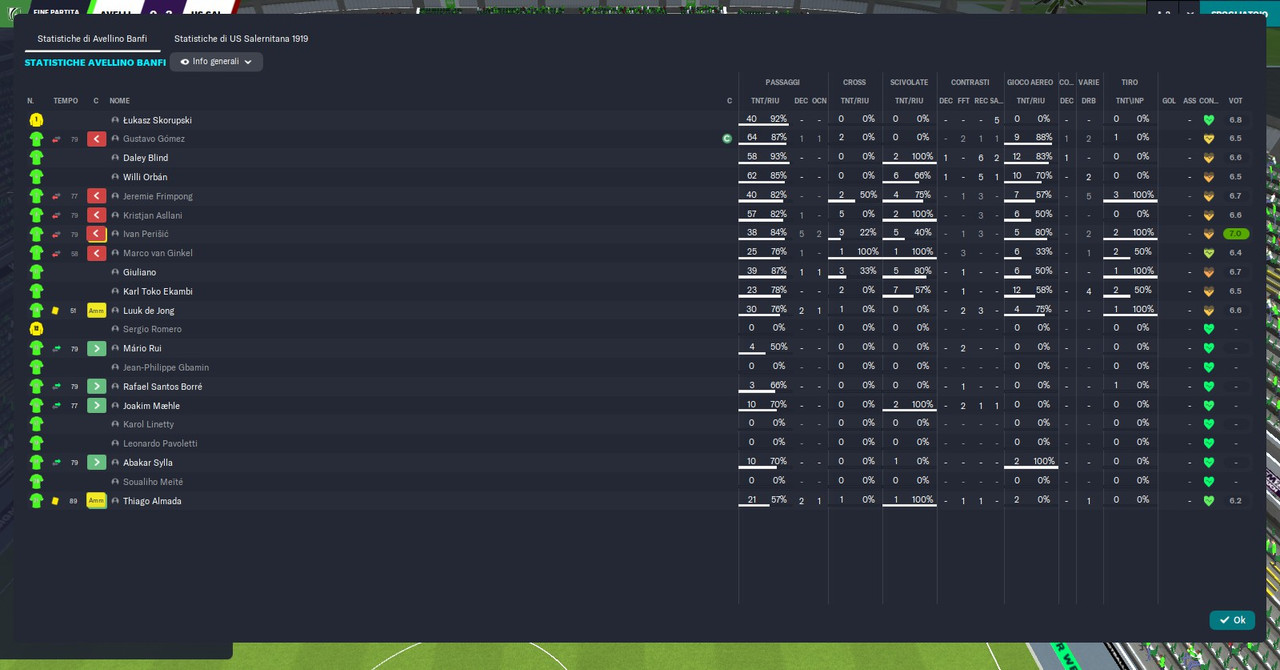Screen dimensions: 1280x670
Task: Click the player info icon beside Giuliano
Action: tap(115, 272)
